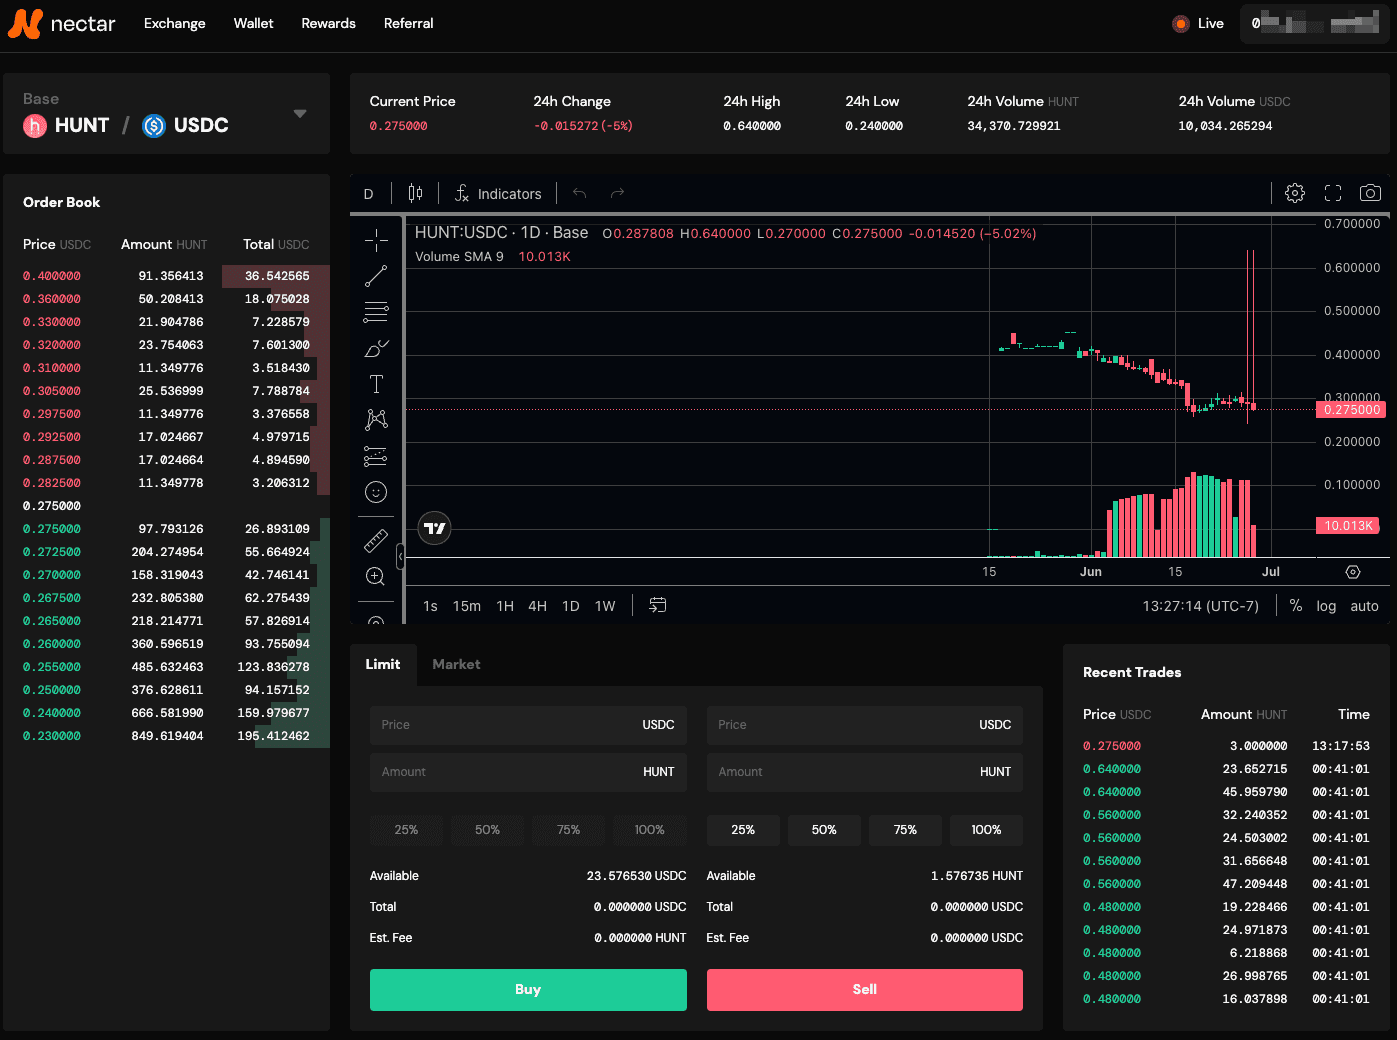
Task: Open the D interval selector in chart
Action: pyautogui.click(x=368, y=194)
